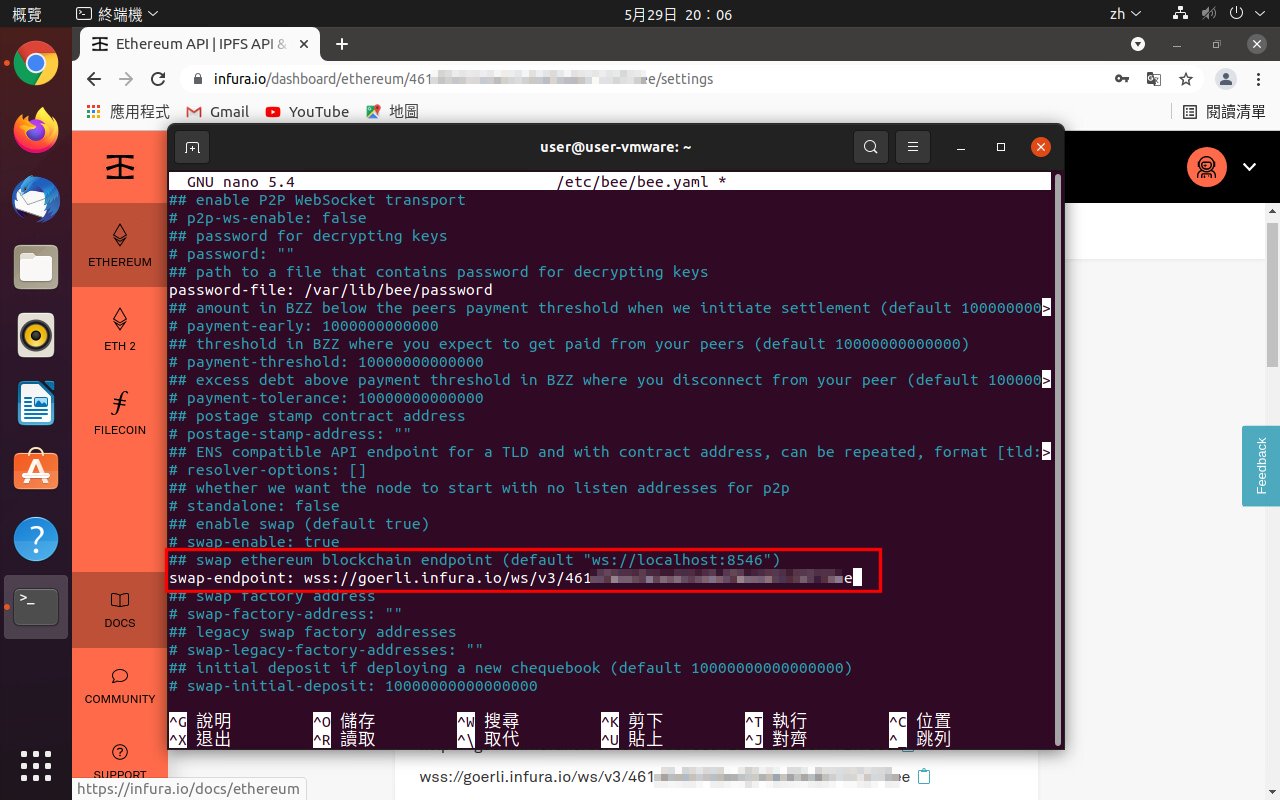Open Chrome translate icon in address bar
Viewport: 1280px width, 800px height.
pyautogui.click(x=1154, y=79)
